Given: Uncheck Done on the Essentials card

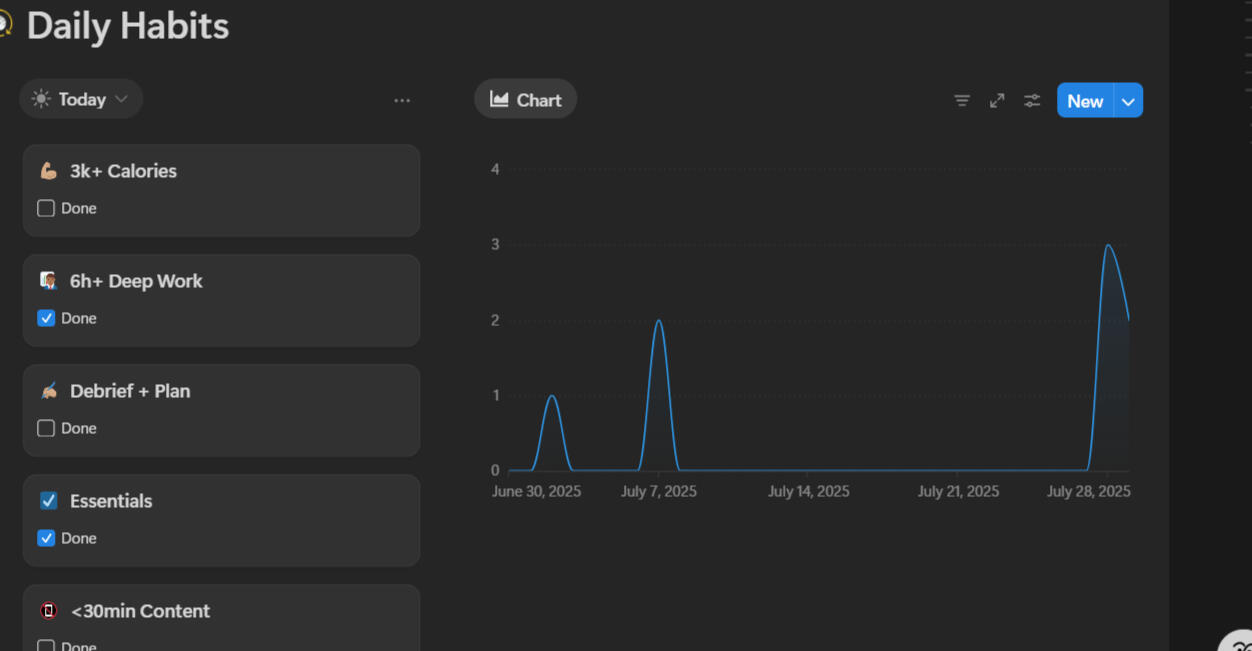Looking at the screenshot, I should (x=46, y=538).
